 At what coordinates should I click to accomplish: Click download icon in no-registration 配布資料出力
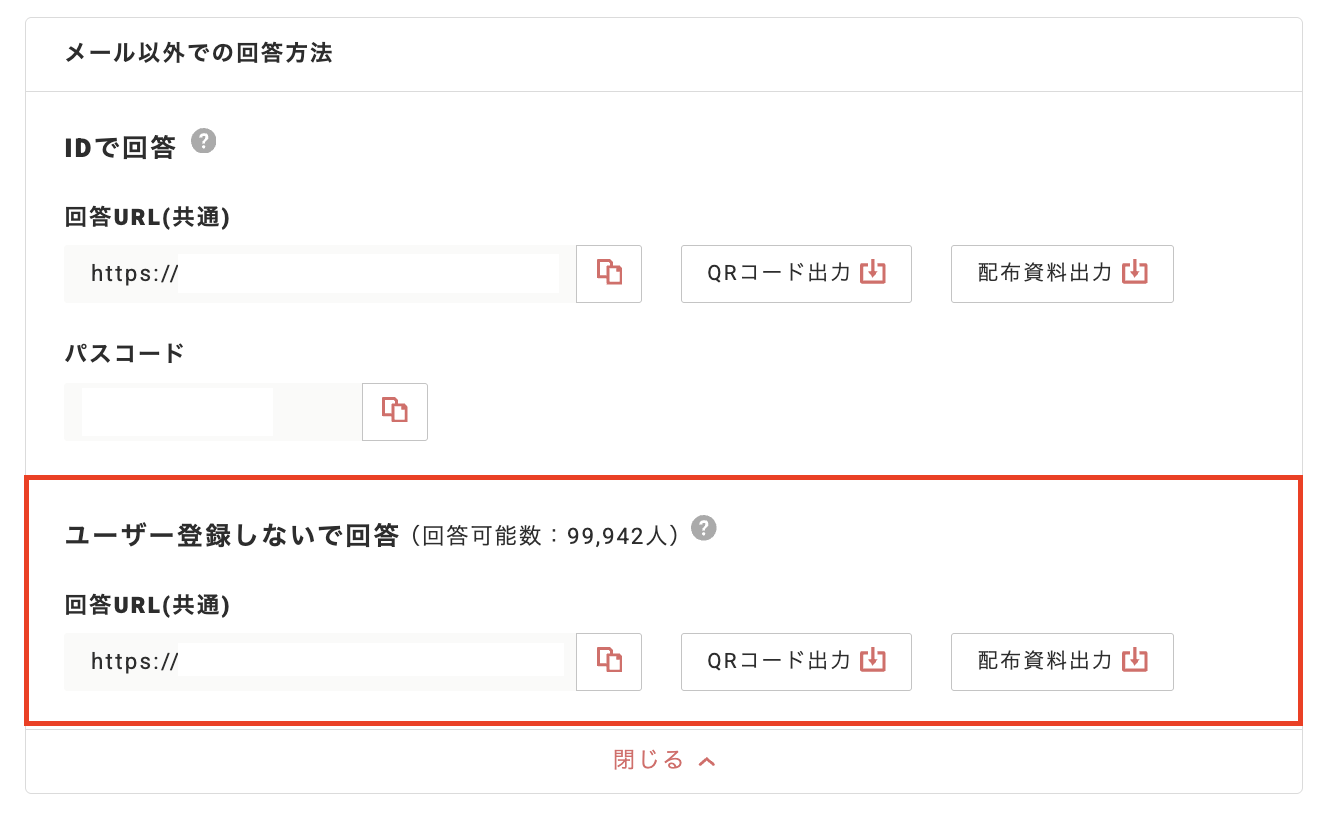point(1134,660)
